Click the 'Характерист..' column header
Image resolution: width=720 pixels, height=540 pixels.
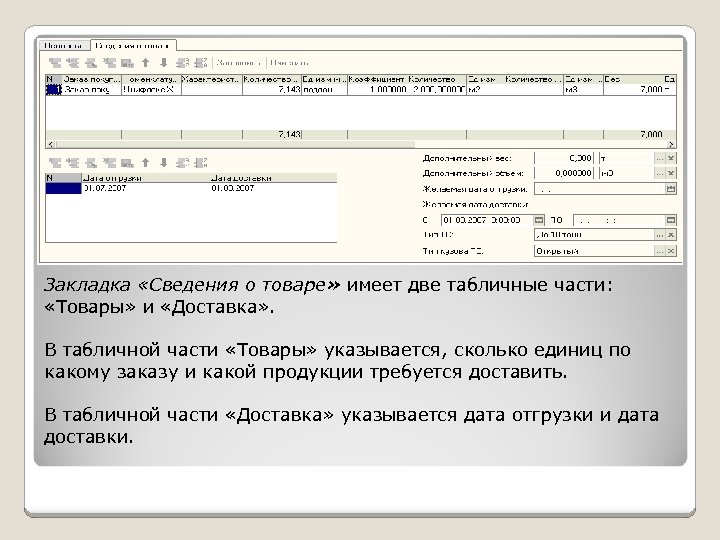tap(212, 79)
